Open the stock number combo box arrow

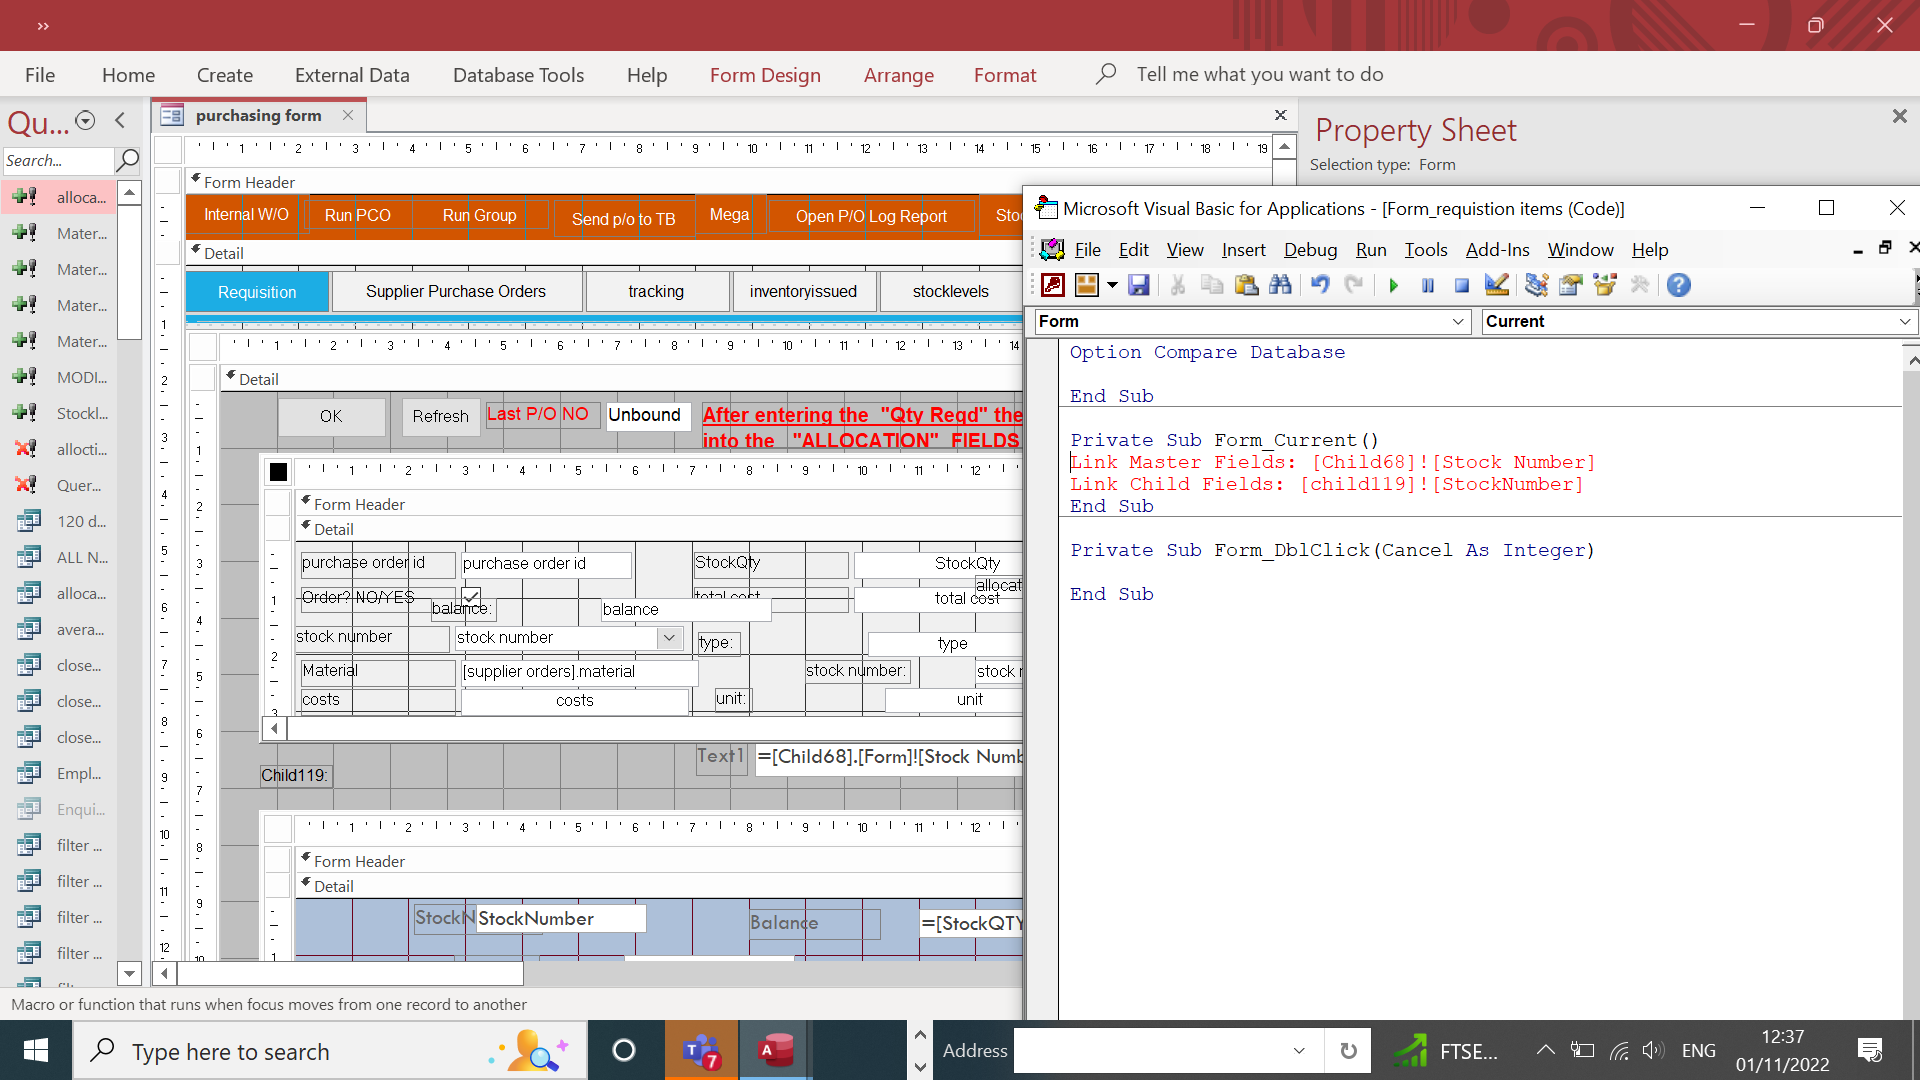(669, 637)
